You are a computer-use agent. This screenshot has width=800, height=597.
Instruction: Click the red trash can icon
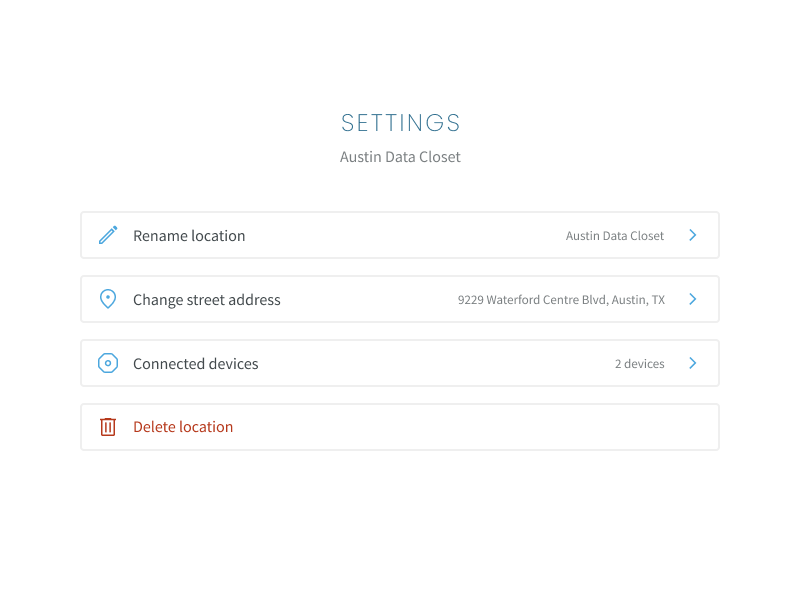[108, 427]
